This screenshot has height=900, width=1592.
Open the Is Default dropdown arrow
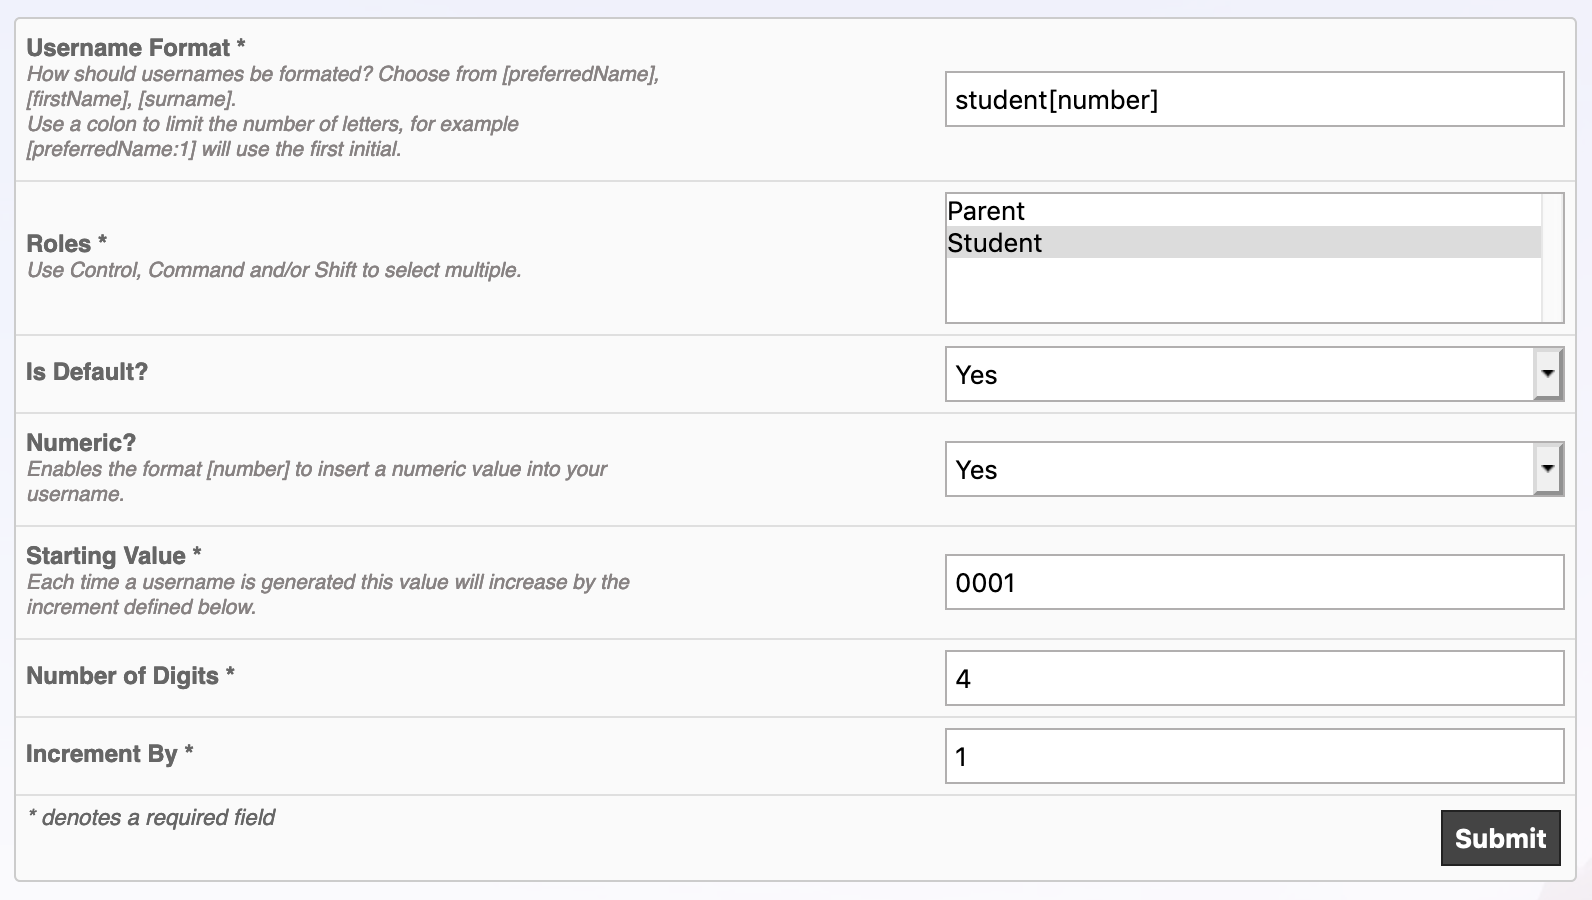(x=1548, y=374)
